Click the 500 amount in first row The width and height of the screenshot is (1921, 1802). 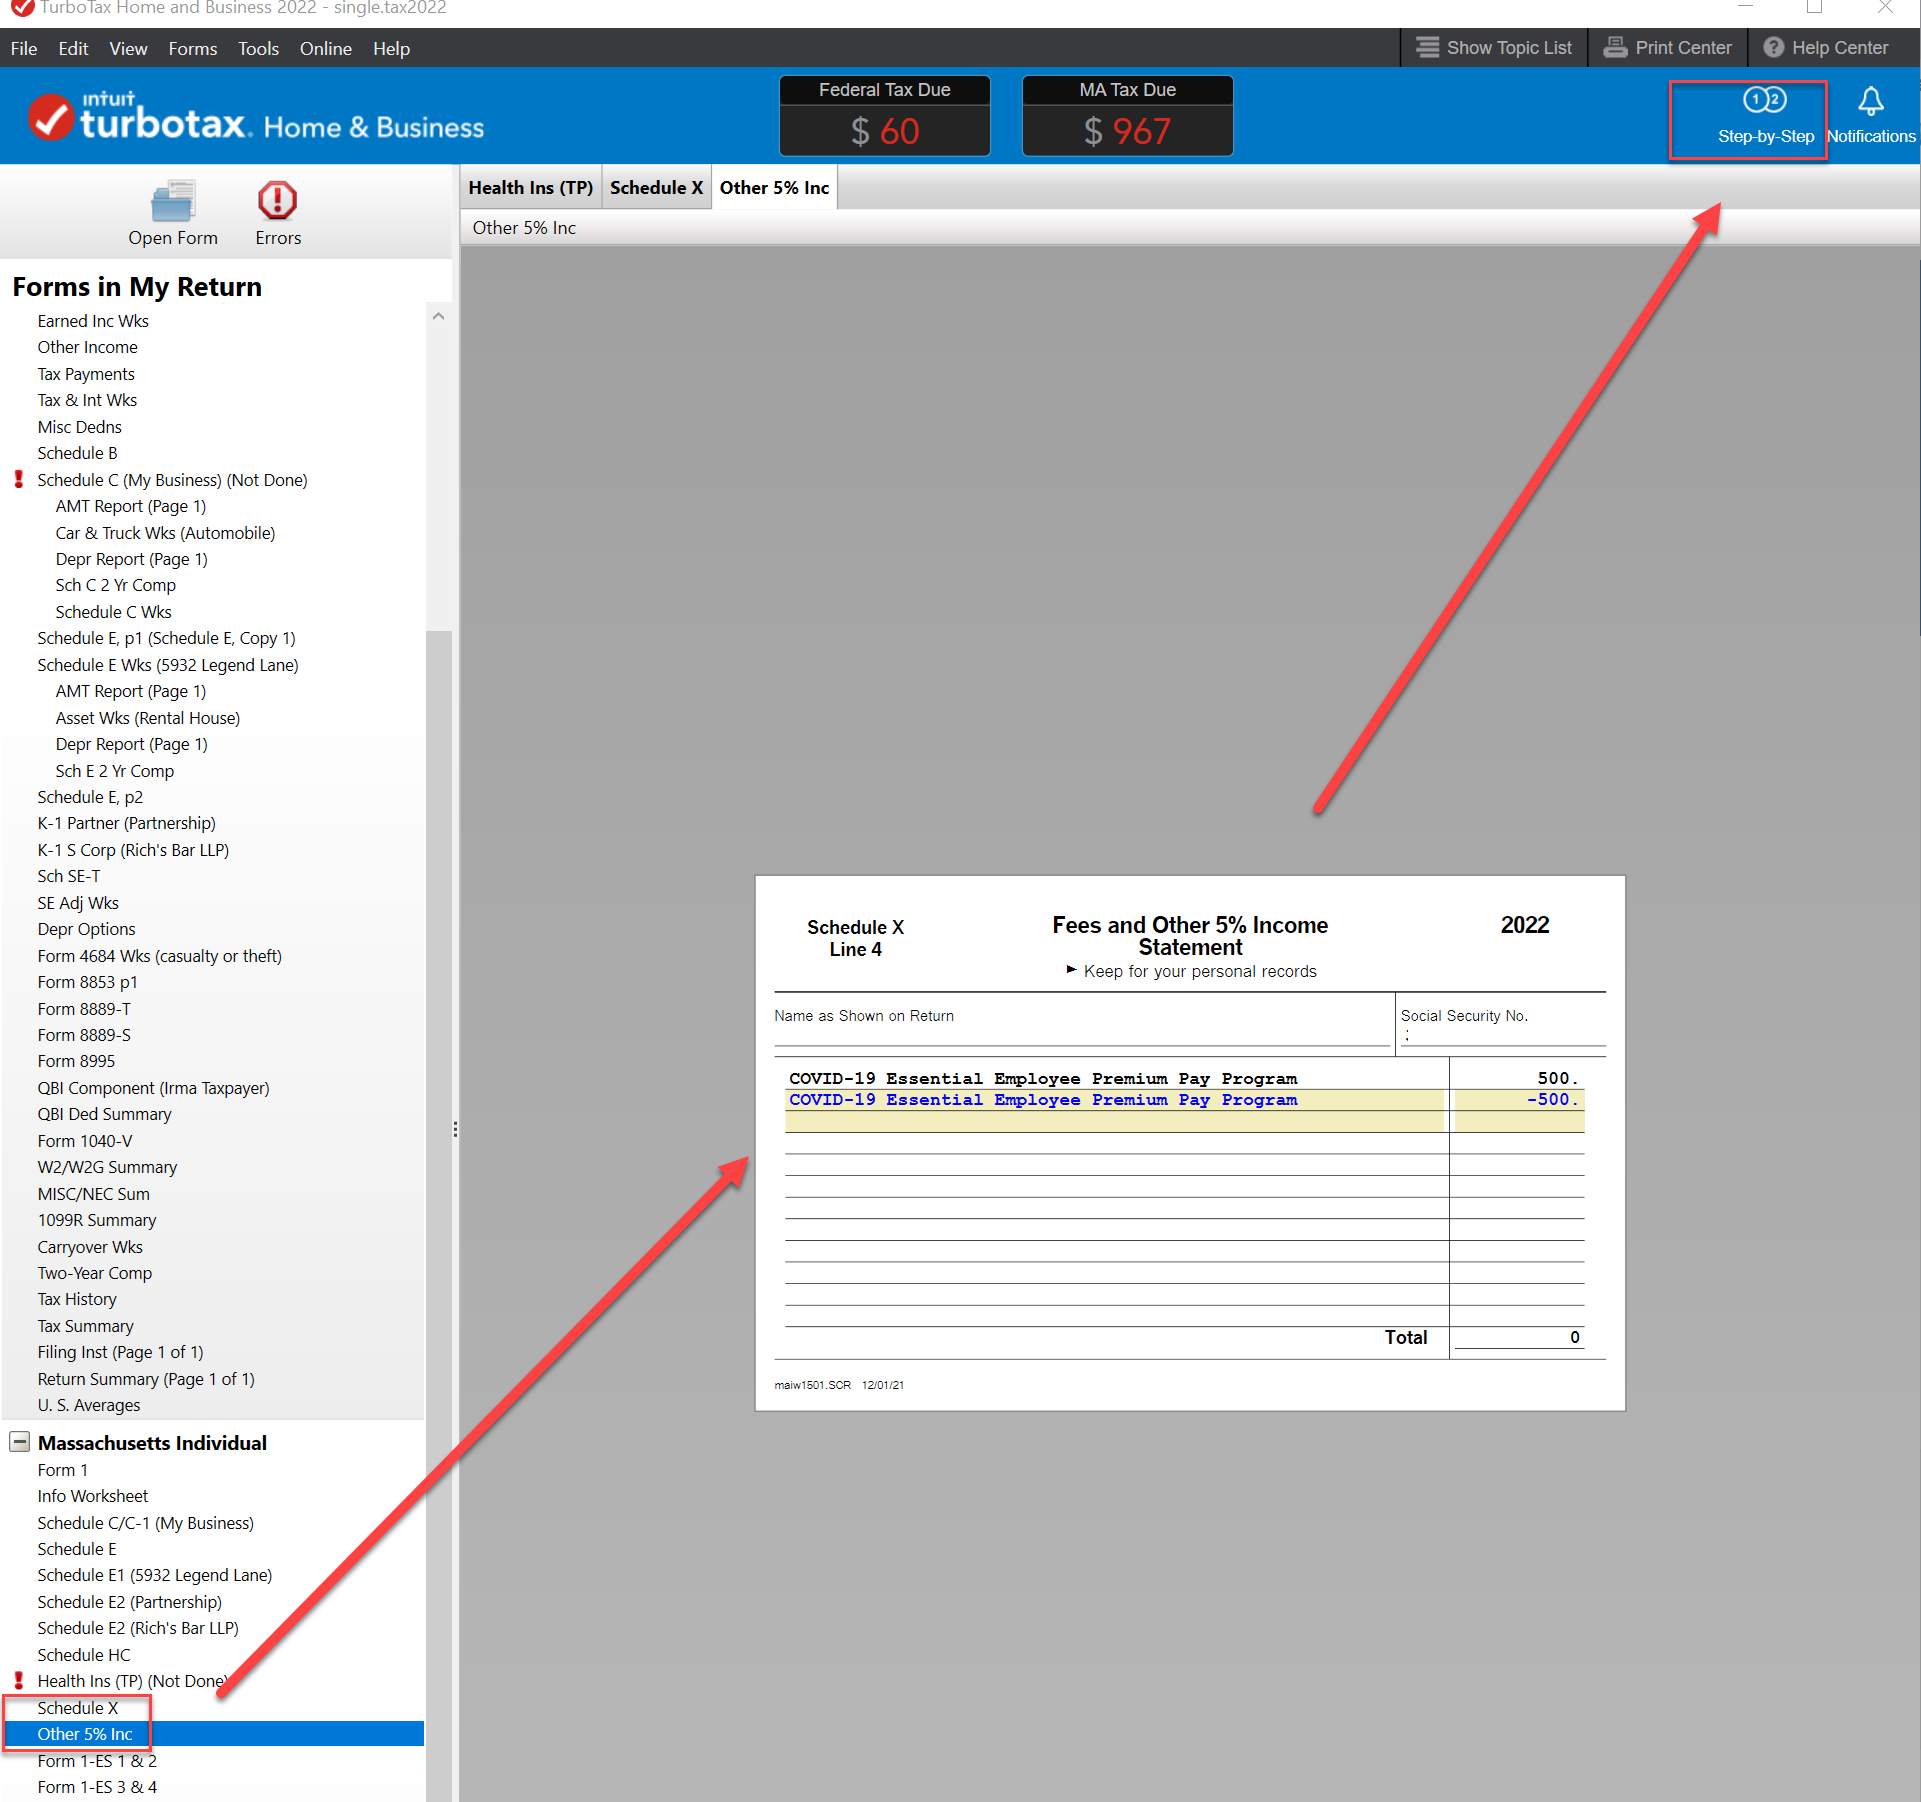[1519, 1078]
